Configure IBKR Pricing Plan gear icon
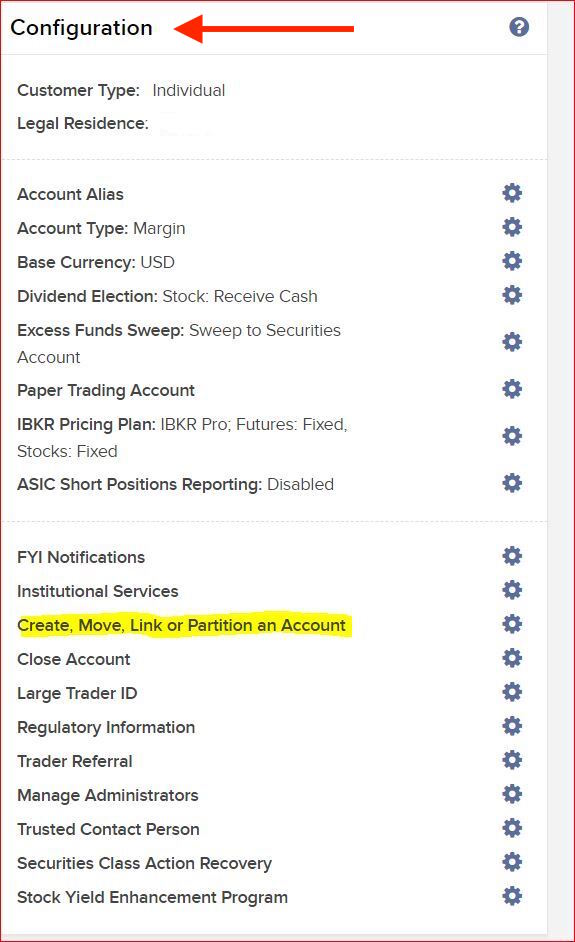 (x=512, y=436)
